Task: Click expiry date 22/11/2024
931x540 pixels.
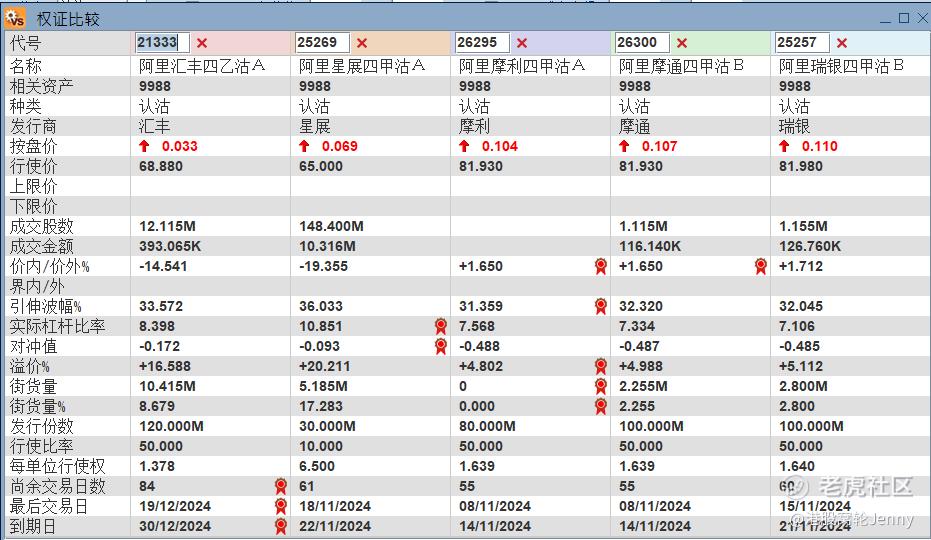Action: (x=335, y=526)
